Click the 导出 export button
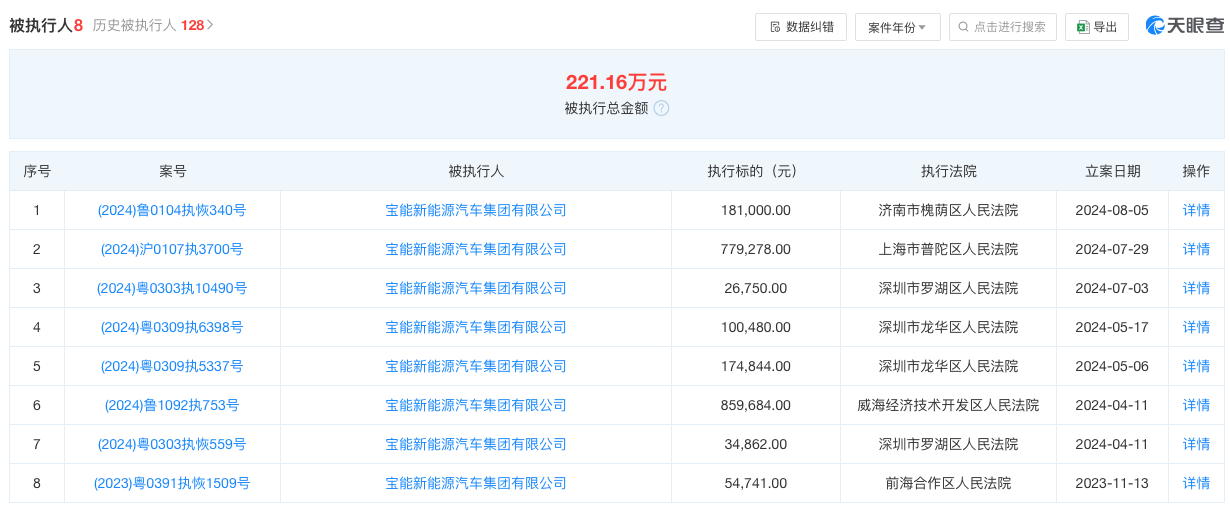The image size is (1230, 508). coord(1097,27)
